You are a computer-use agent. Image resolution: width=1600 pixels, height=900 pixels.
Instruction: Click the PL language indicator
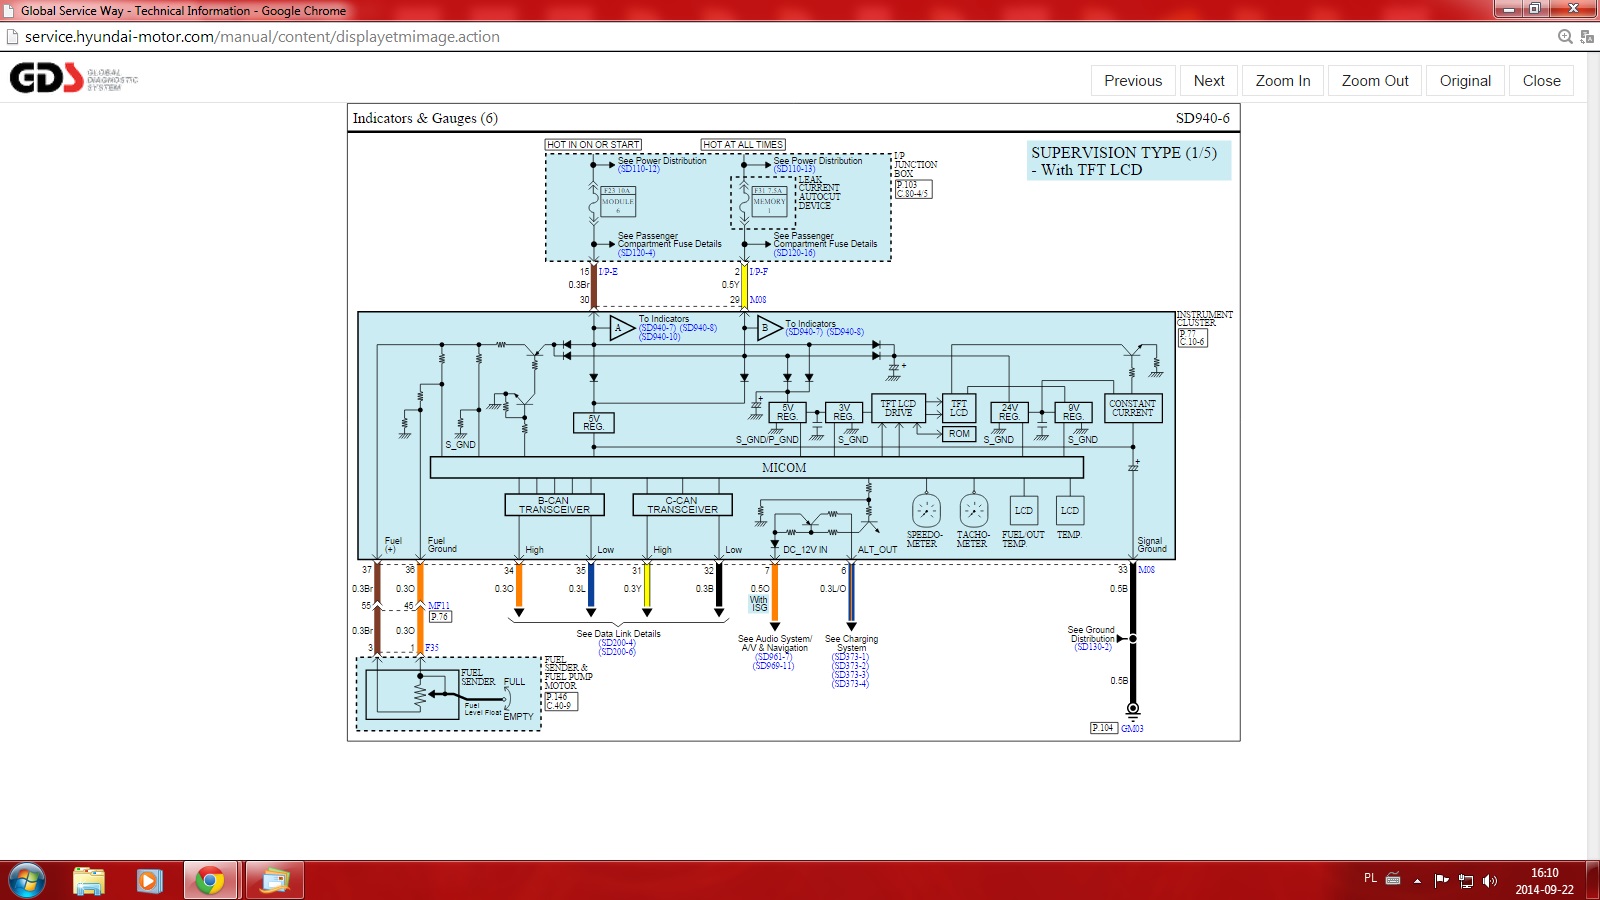1370,878
